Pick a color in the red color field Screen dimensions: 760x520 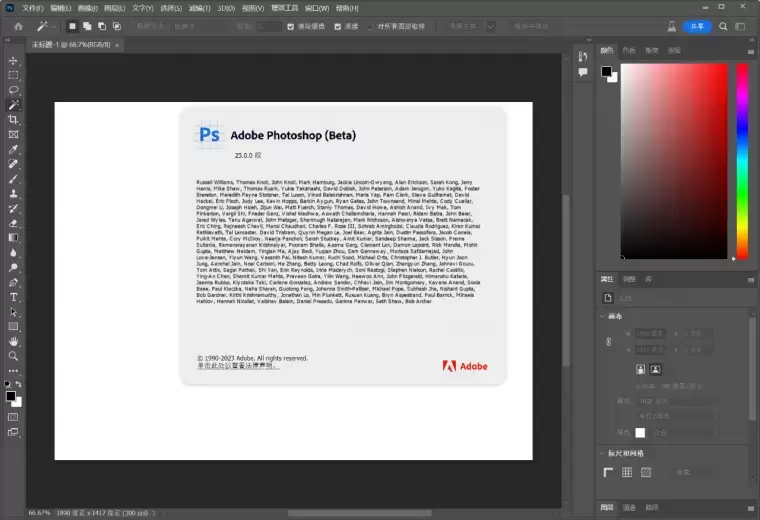click(x=674, y=161)
